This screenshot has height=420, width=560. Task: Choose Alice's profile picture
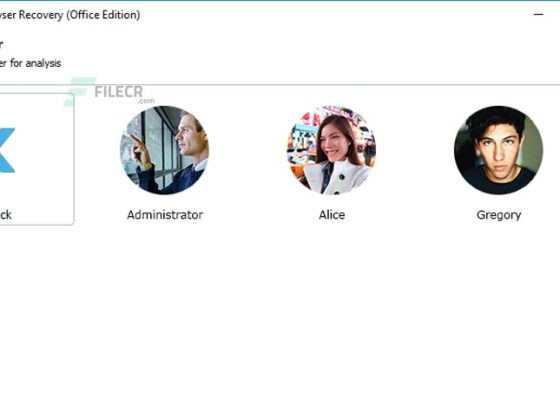tap(332, 150)
